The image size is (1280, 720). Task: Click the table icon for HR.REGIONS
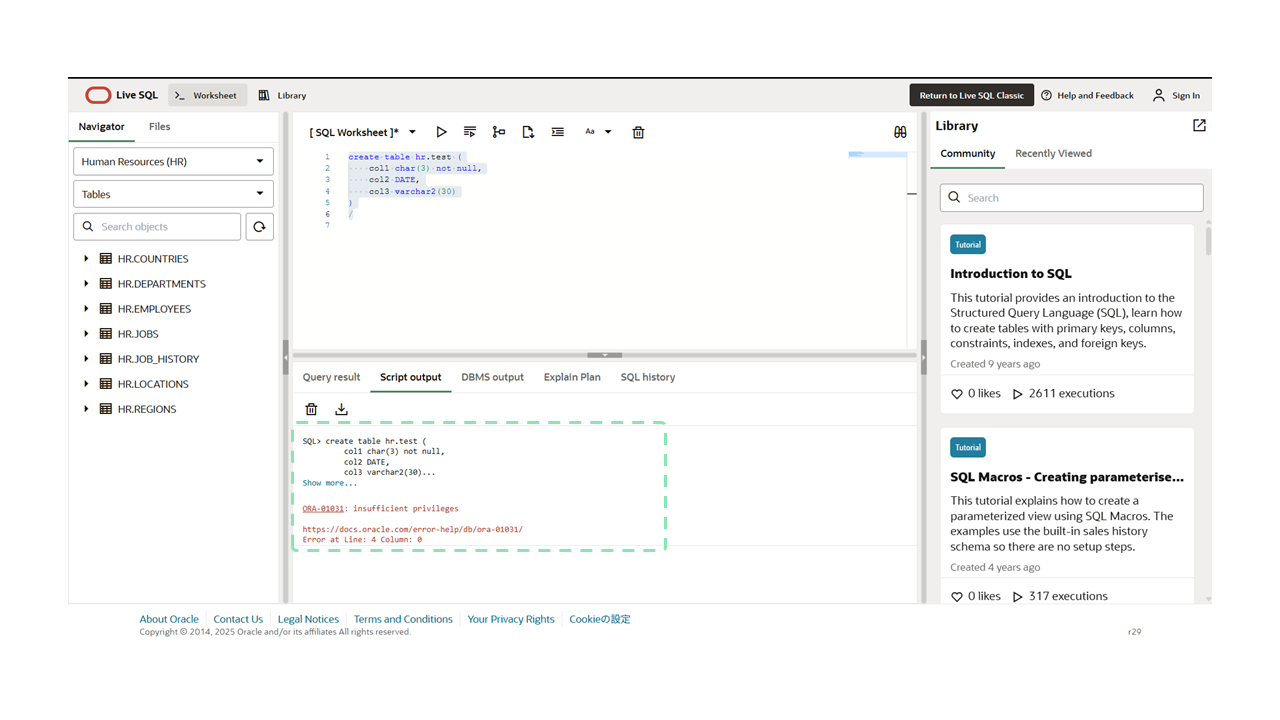[x=106, y=409]
